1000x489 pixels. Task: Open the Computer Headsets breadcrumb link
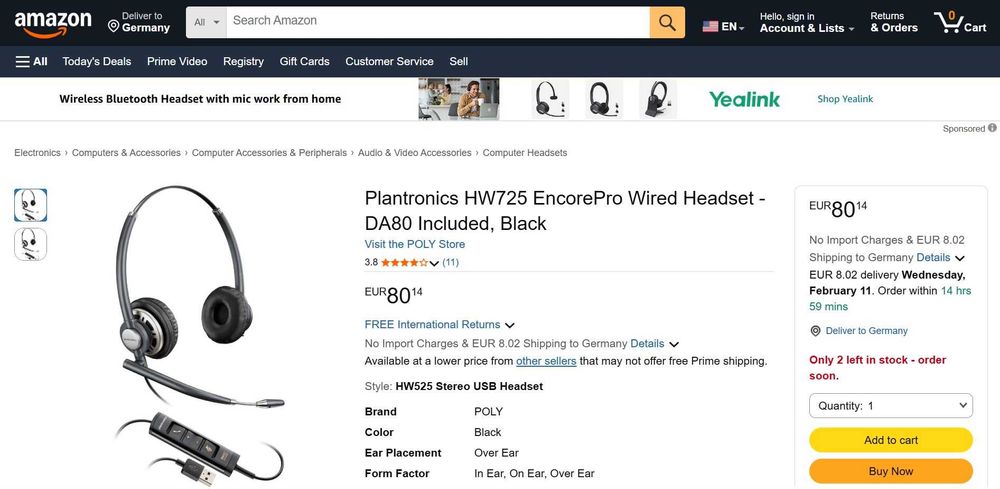(524, 153)
